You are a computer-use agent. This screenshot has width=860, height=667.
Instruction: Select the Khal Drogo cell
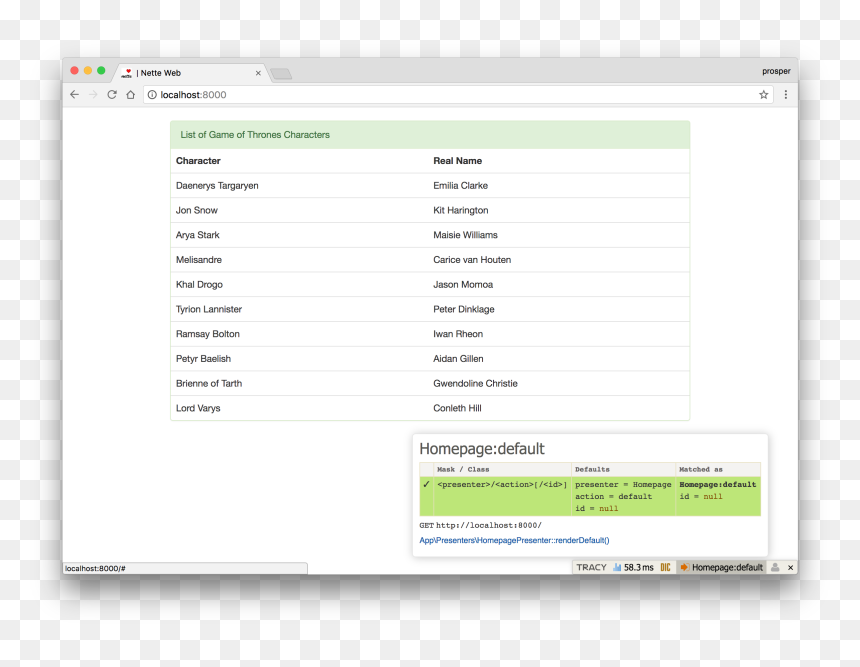click(299, 284)
